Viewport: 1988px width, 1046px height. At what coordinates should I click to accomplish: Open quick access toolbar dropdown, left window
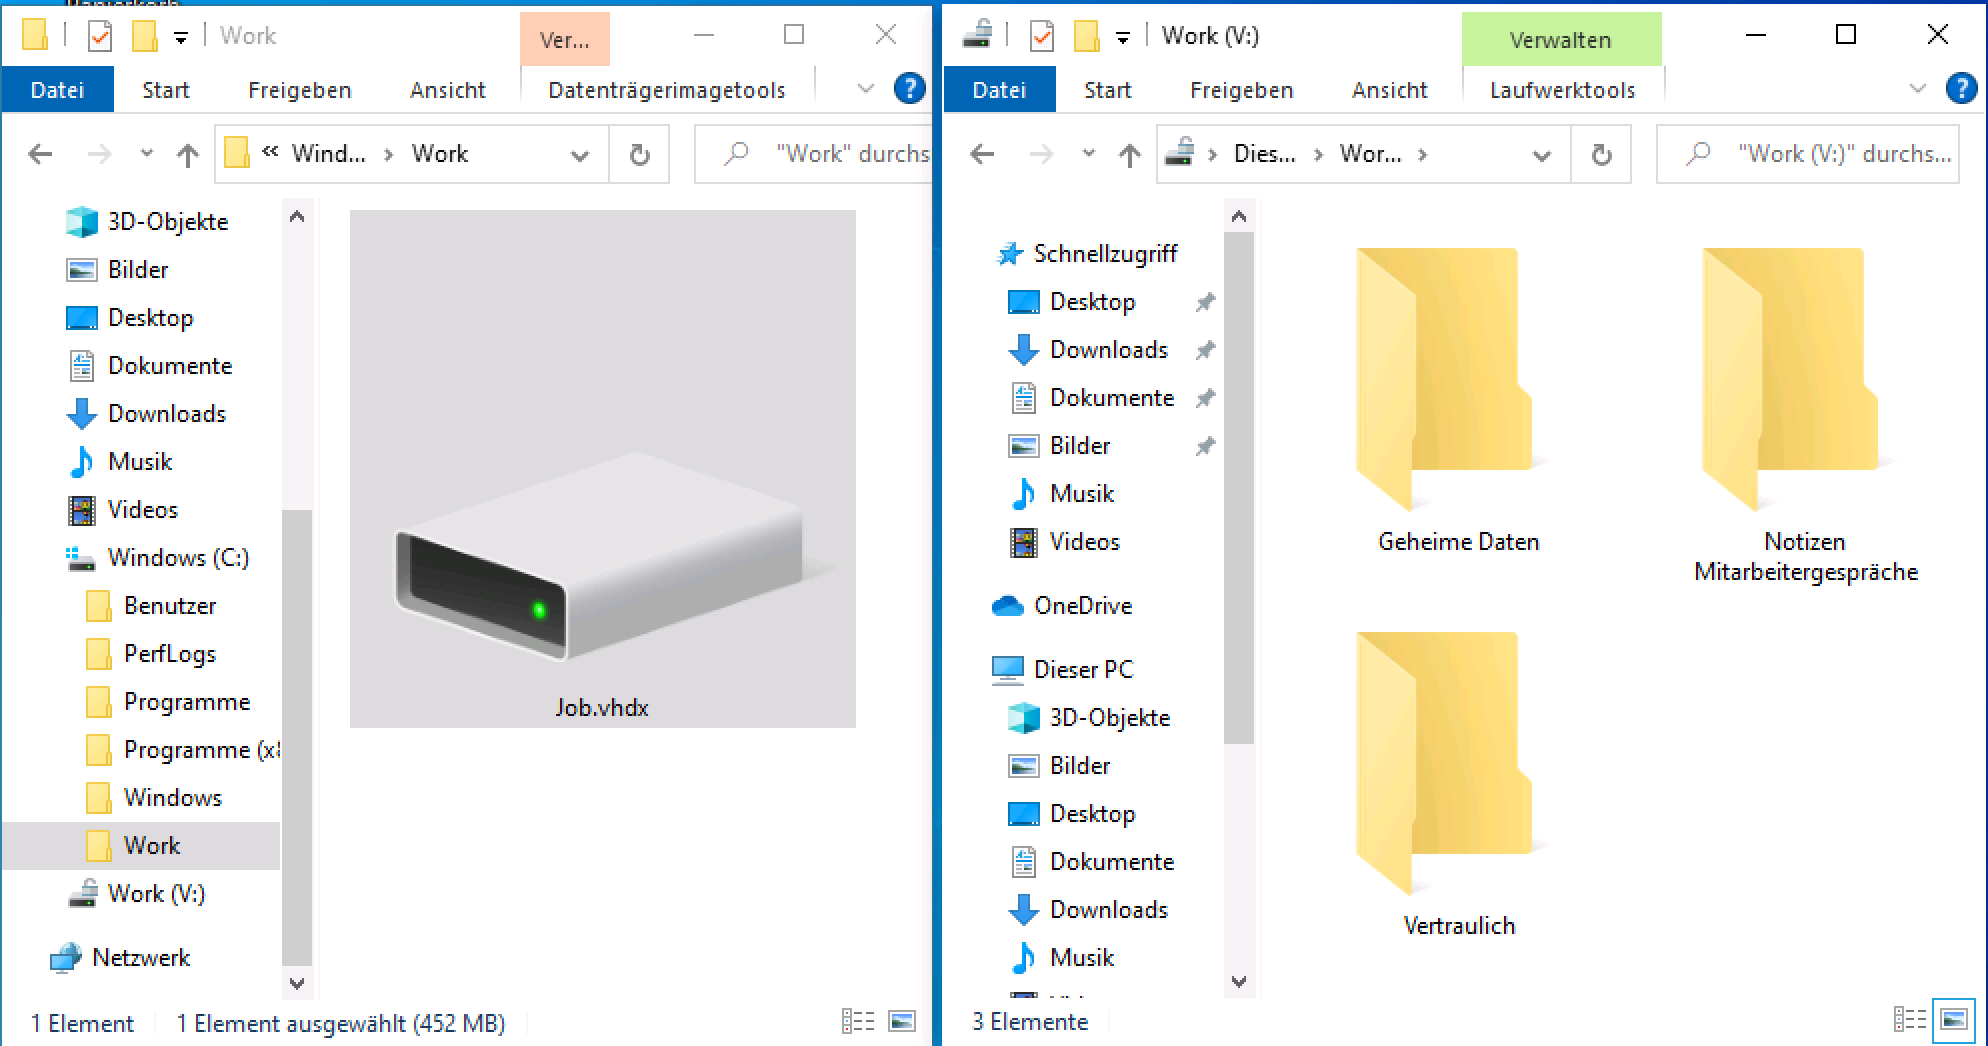point(181,38)
